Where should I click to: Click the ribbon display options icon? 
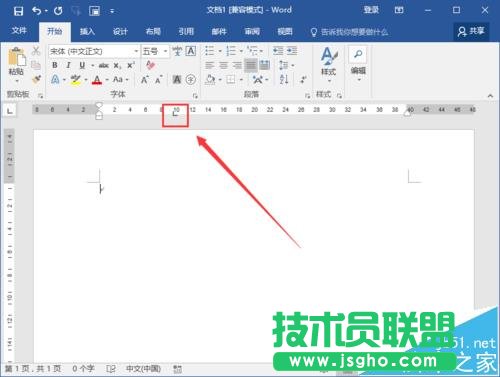coord(399,10)
